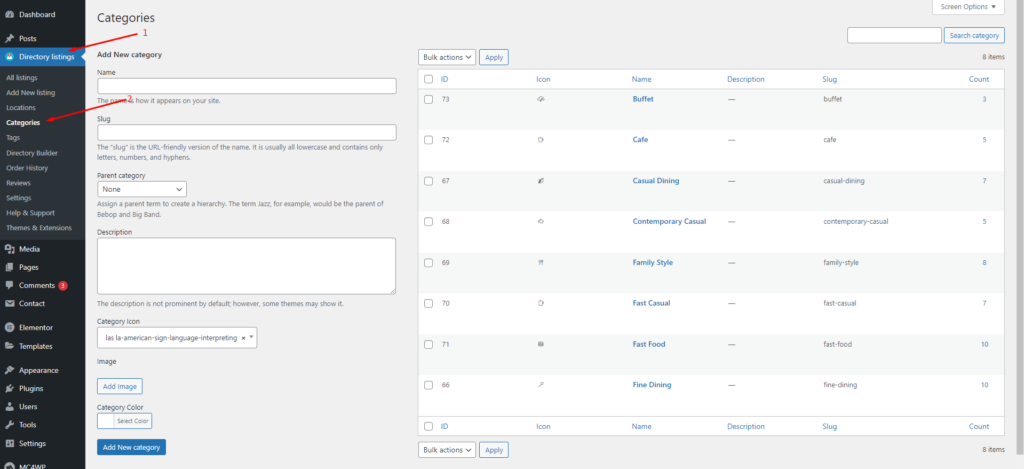Click the Category Color Select Color swatch
Image resolution: width=1024 pixels, height=469 pixels.
tap(125, 421)
